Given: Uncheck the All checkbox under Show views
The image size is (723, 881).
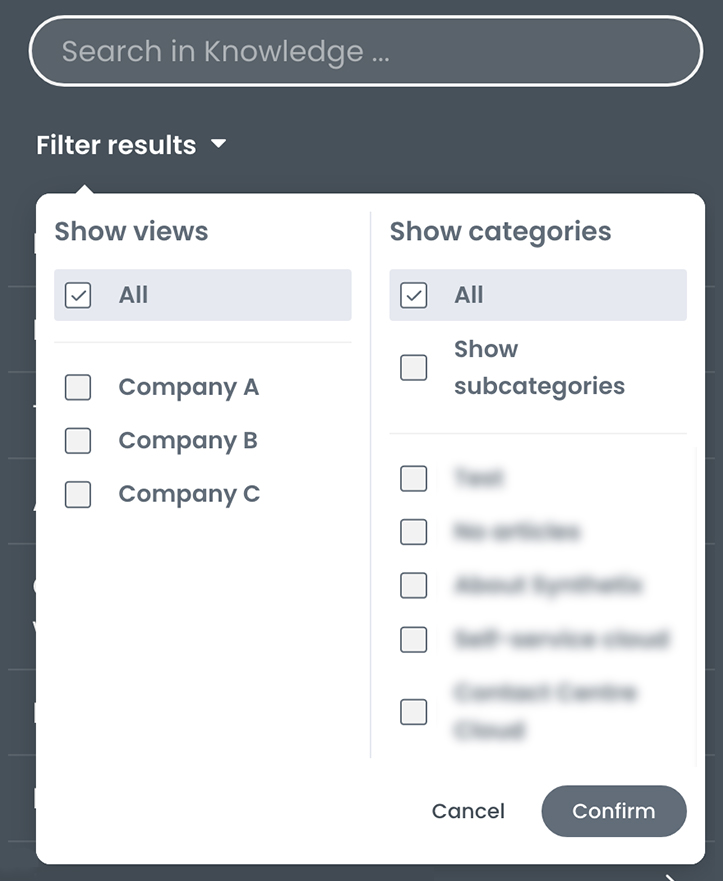Looking at the screenshot, I should point(78,295).
